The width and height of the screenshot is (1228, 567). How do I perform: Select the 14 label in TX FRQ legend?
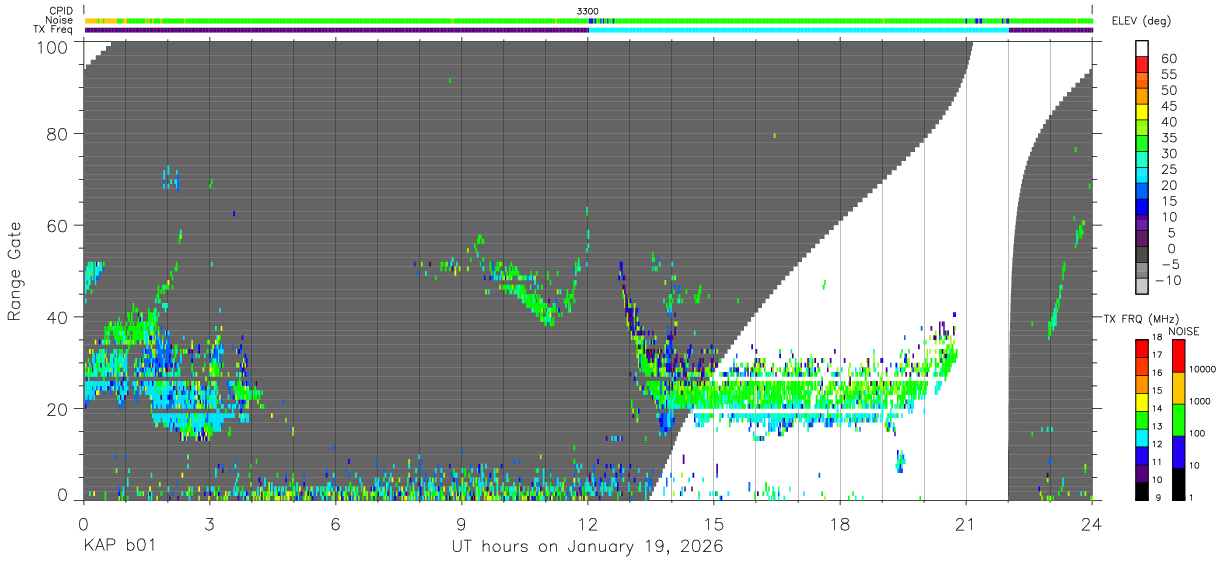point(1157,408)
